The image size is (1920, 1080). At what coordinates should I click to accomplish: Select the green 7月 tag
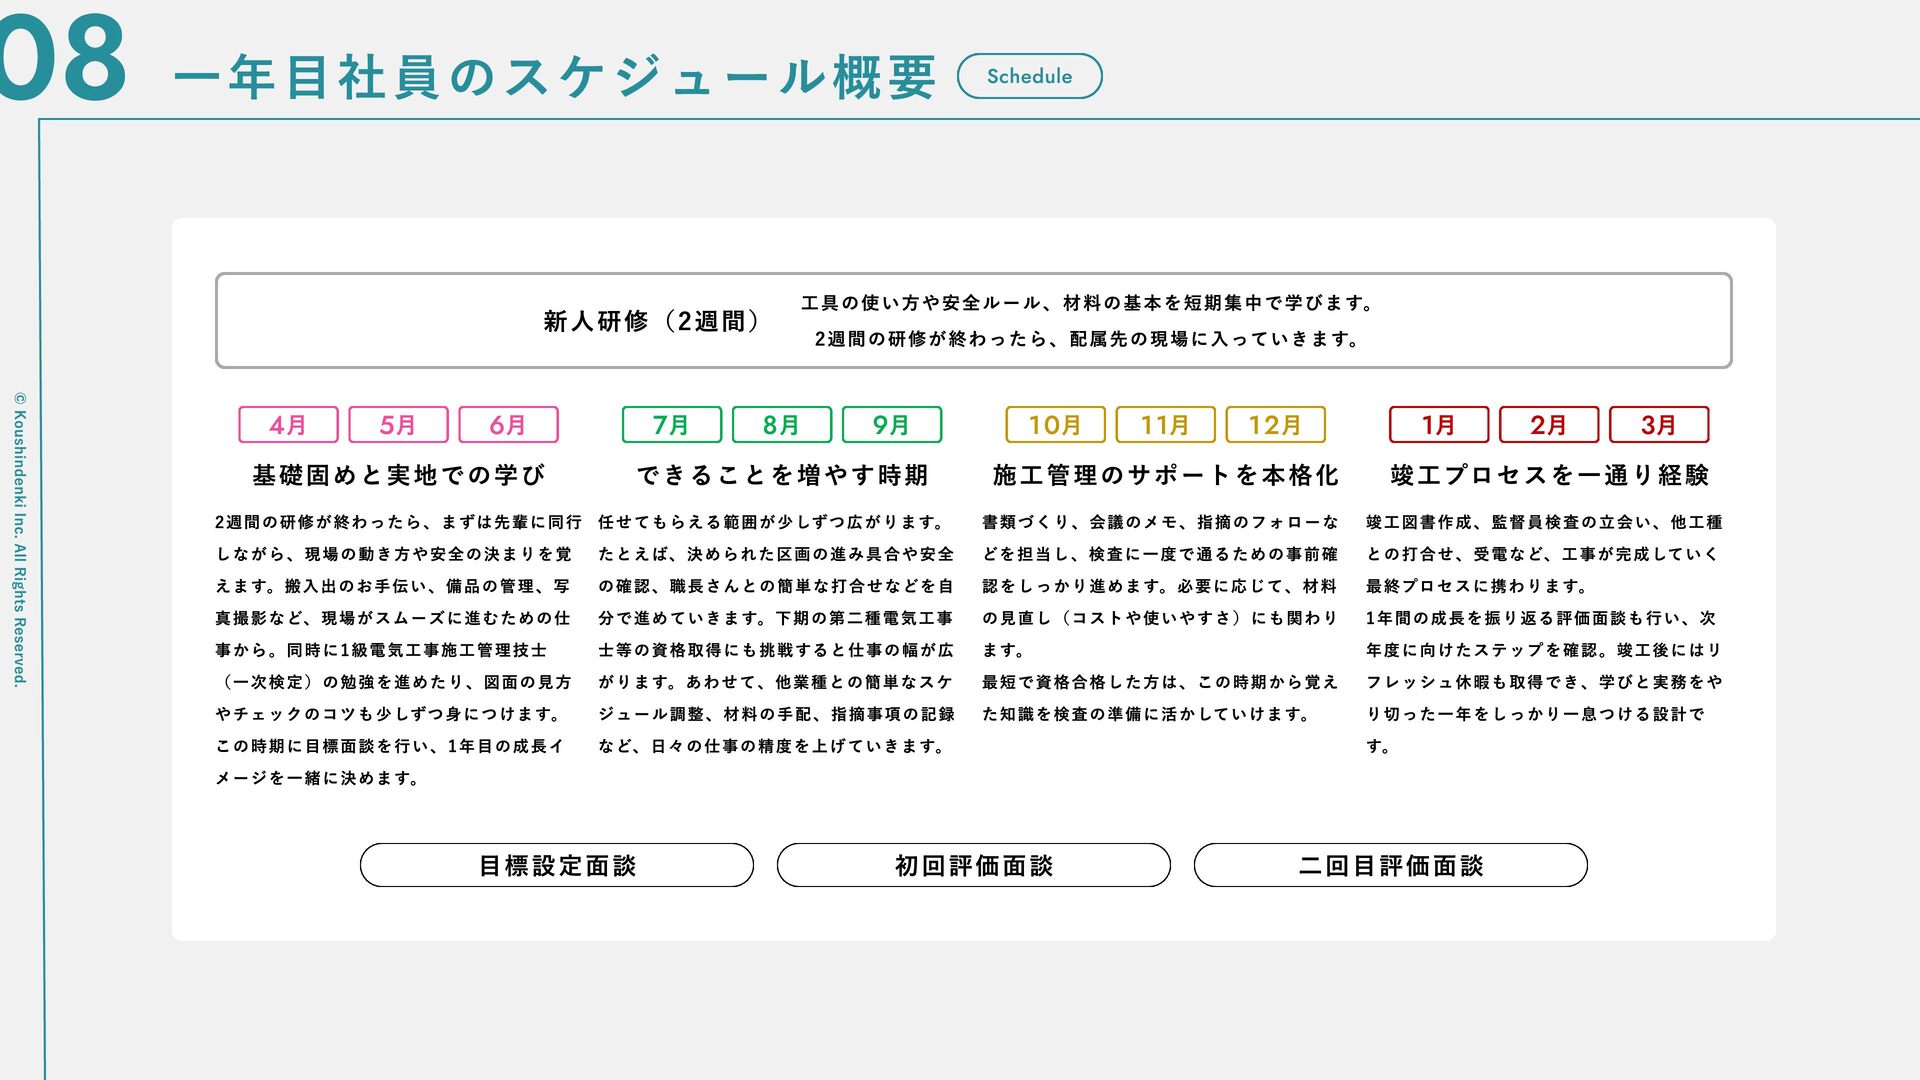[671, 425]
